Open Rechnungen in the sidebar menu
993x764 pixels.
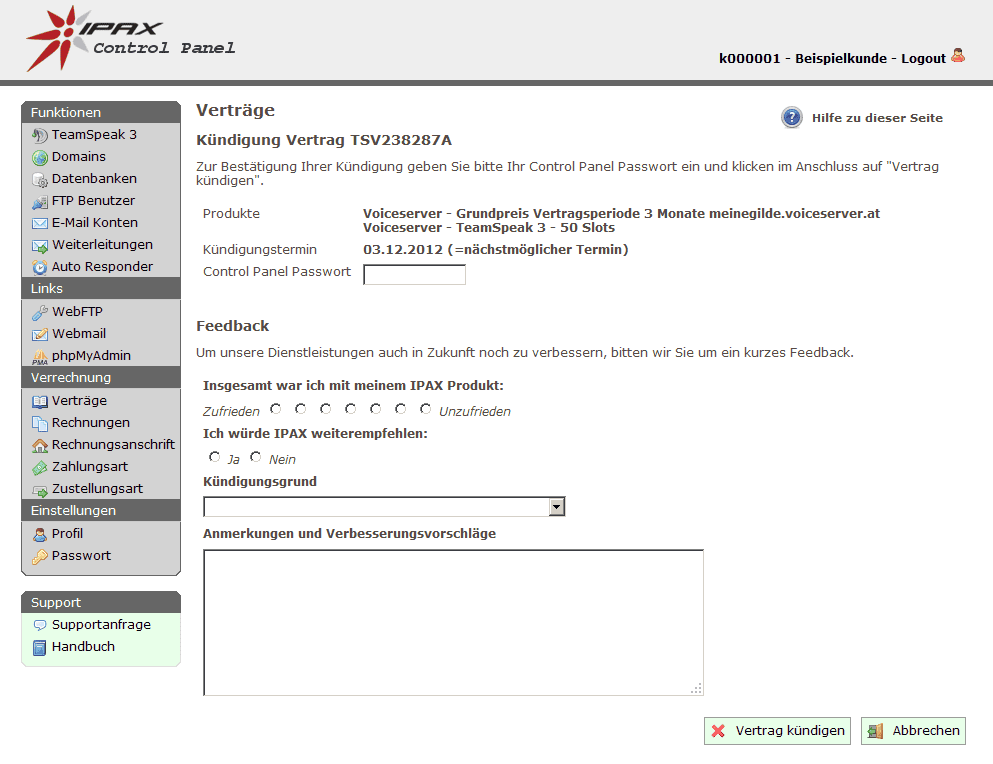click(90, 423)
